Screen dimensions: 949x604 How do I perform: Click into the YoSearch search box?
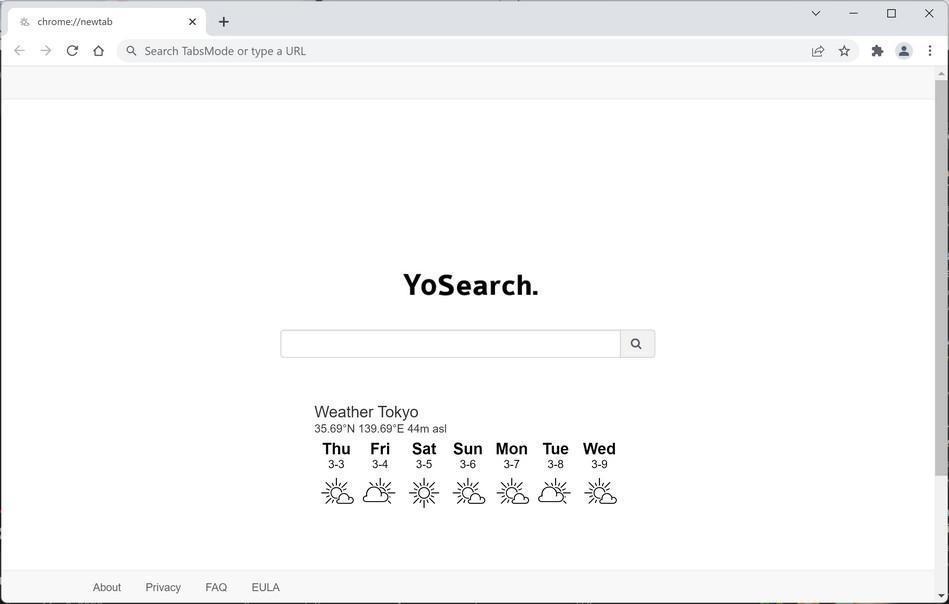(450, 344)
